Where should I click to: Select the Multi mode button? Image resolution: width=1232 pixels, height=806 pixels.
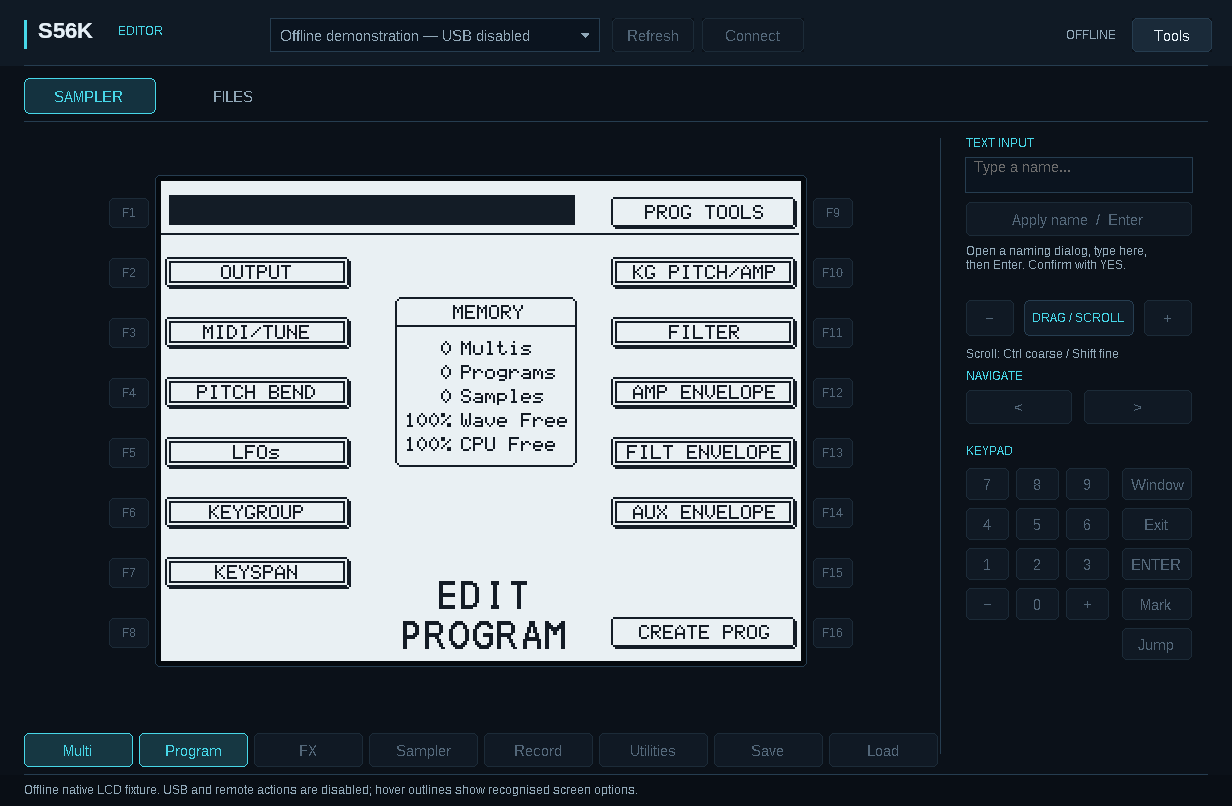click(78, 750)
